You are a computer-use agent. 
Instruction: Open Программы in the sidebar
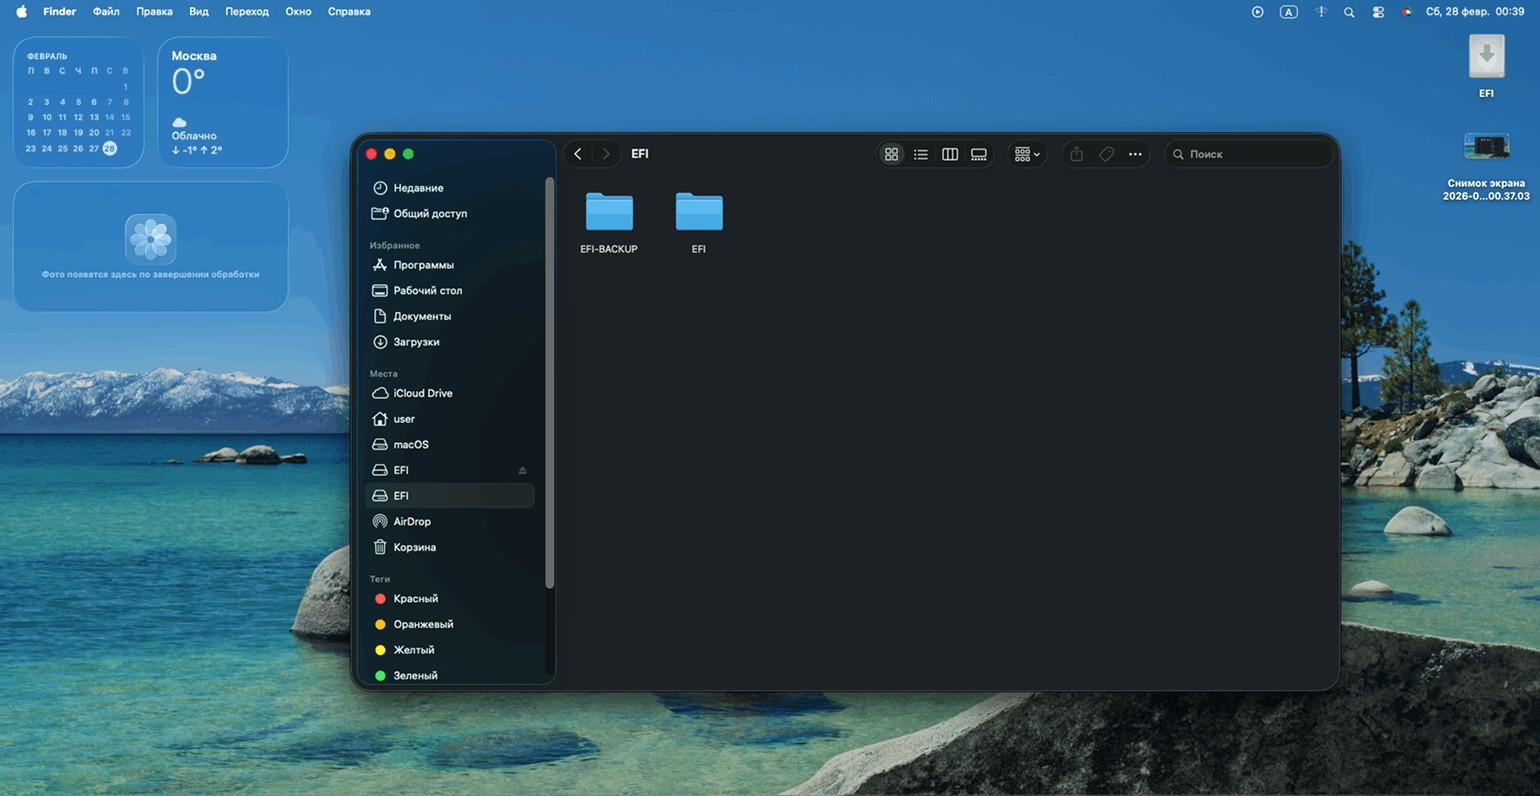450,265
